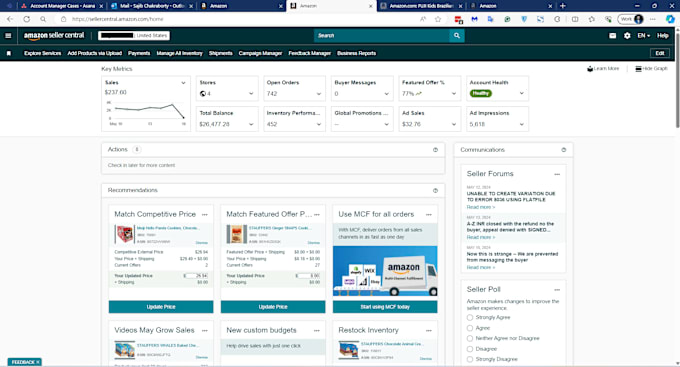Expand the Ad Impressions dropdown
680x367 pixels.
[522, 124]
